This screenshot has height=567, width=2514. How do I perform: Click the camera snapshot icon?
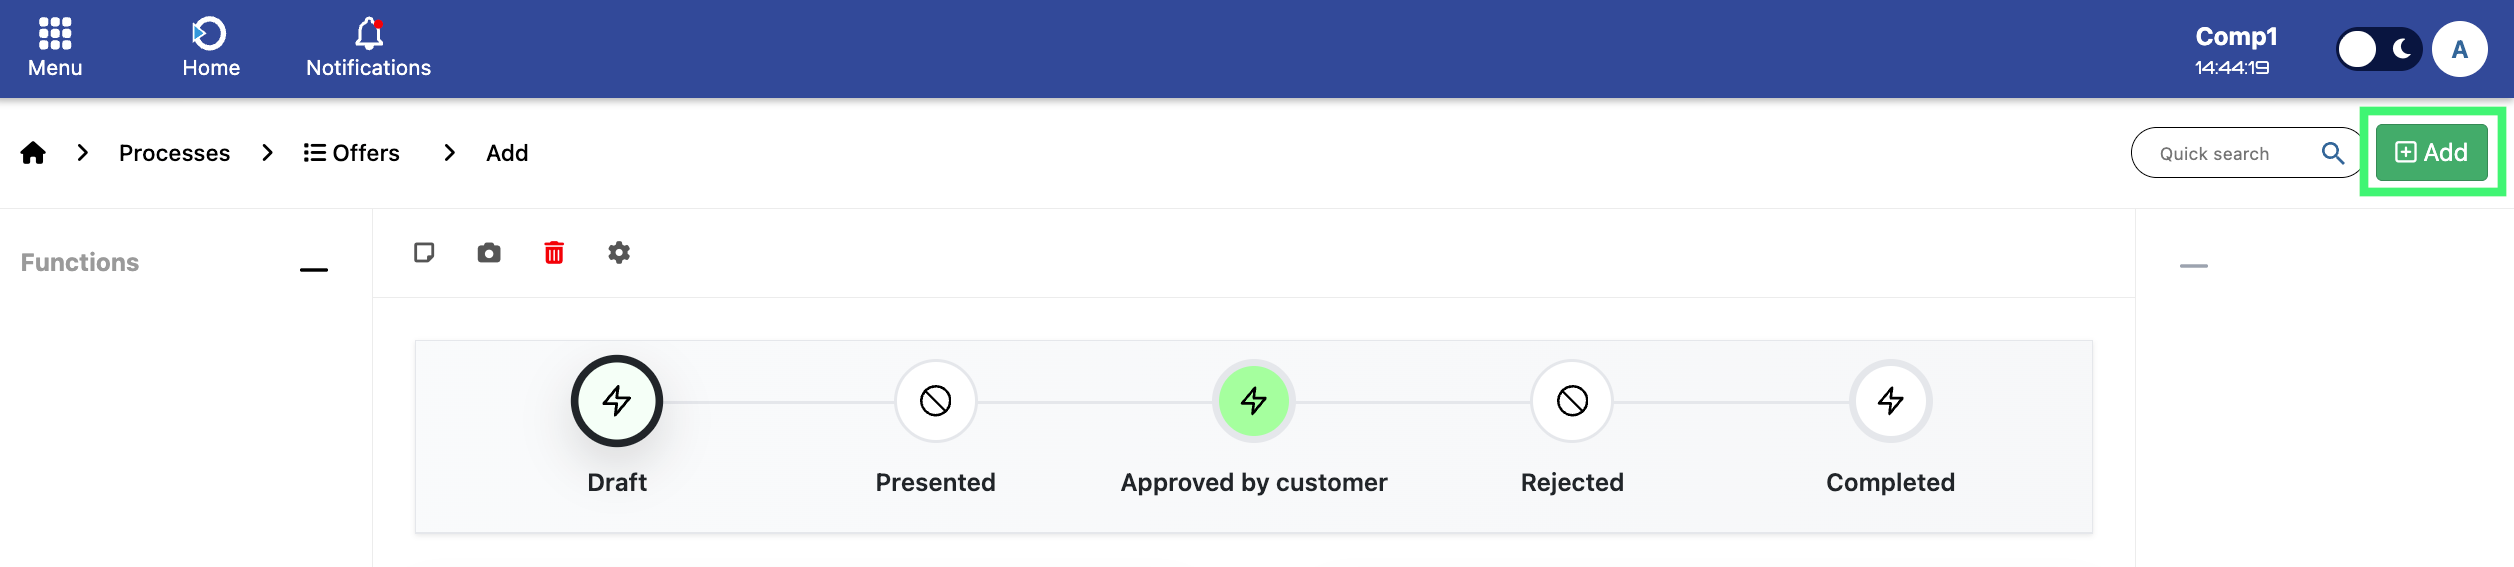tap(489, 253)
